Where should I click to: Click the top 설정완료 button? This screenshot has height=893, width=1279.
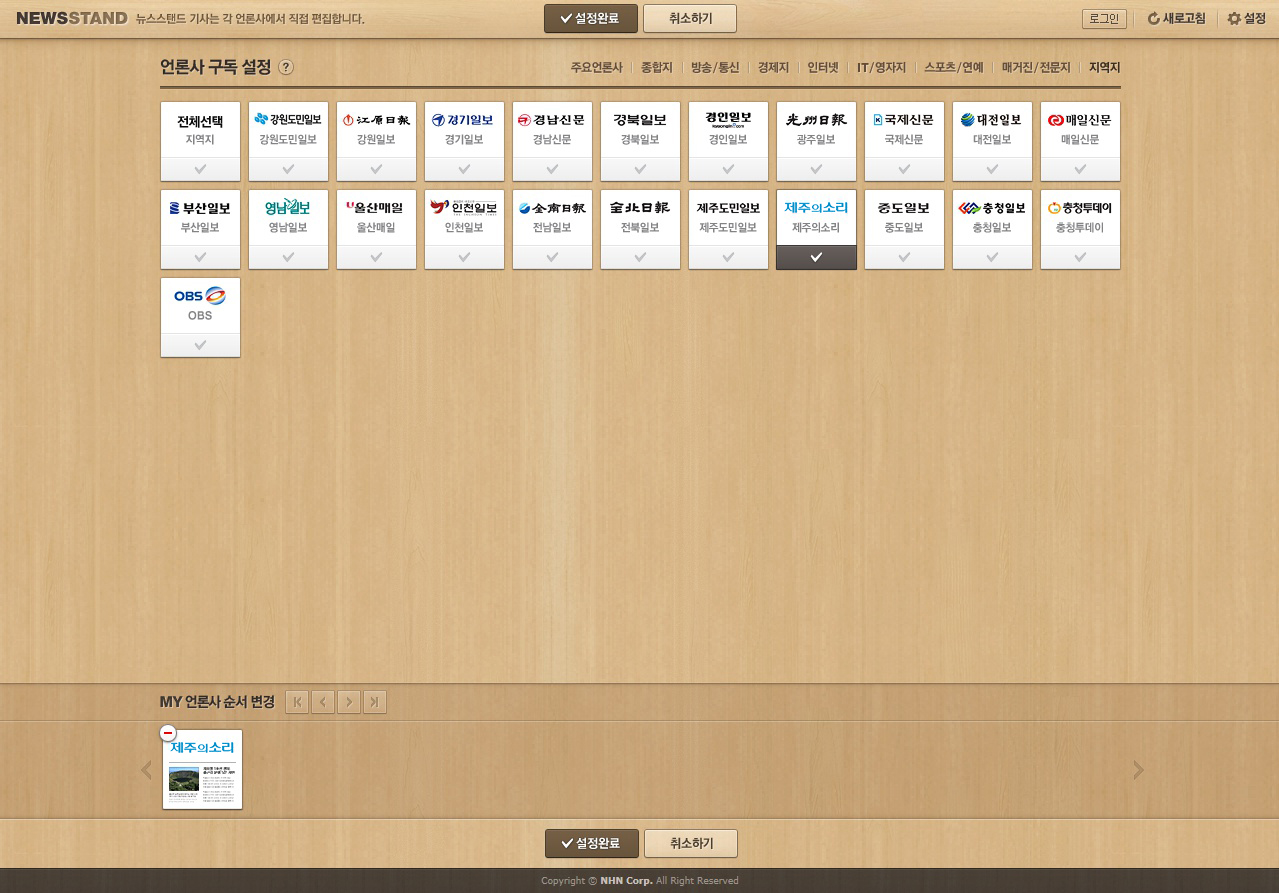[x=591, y=18]
